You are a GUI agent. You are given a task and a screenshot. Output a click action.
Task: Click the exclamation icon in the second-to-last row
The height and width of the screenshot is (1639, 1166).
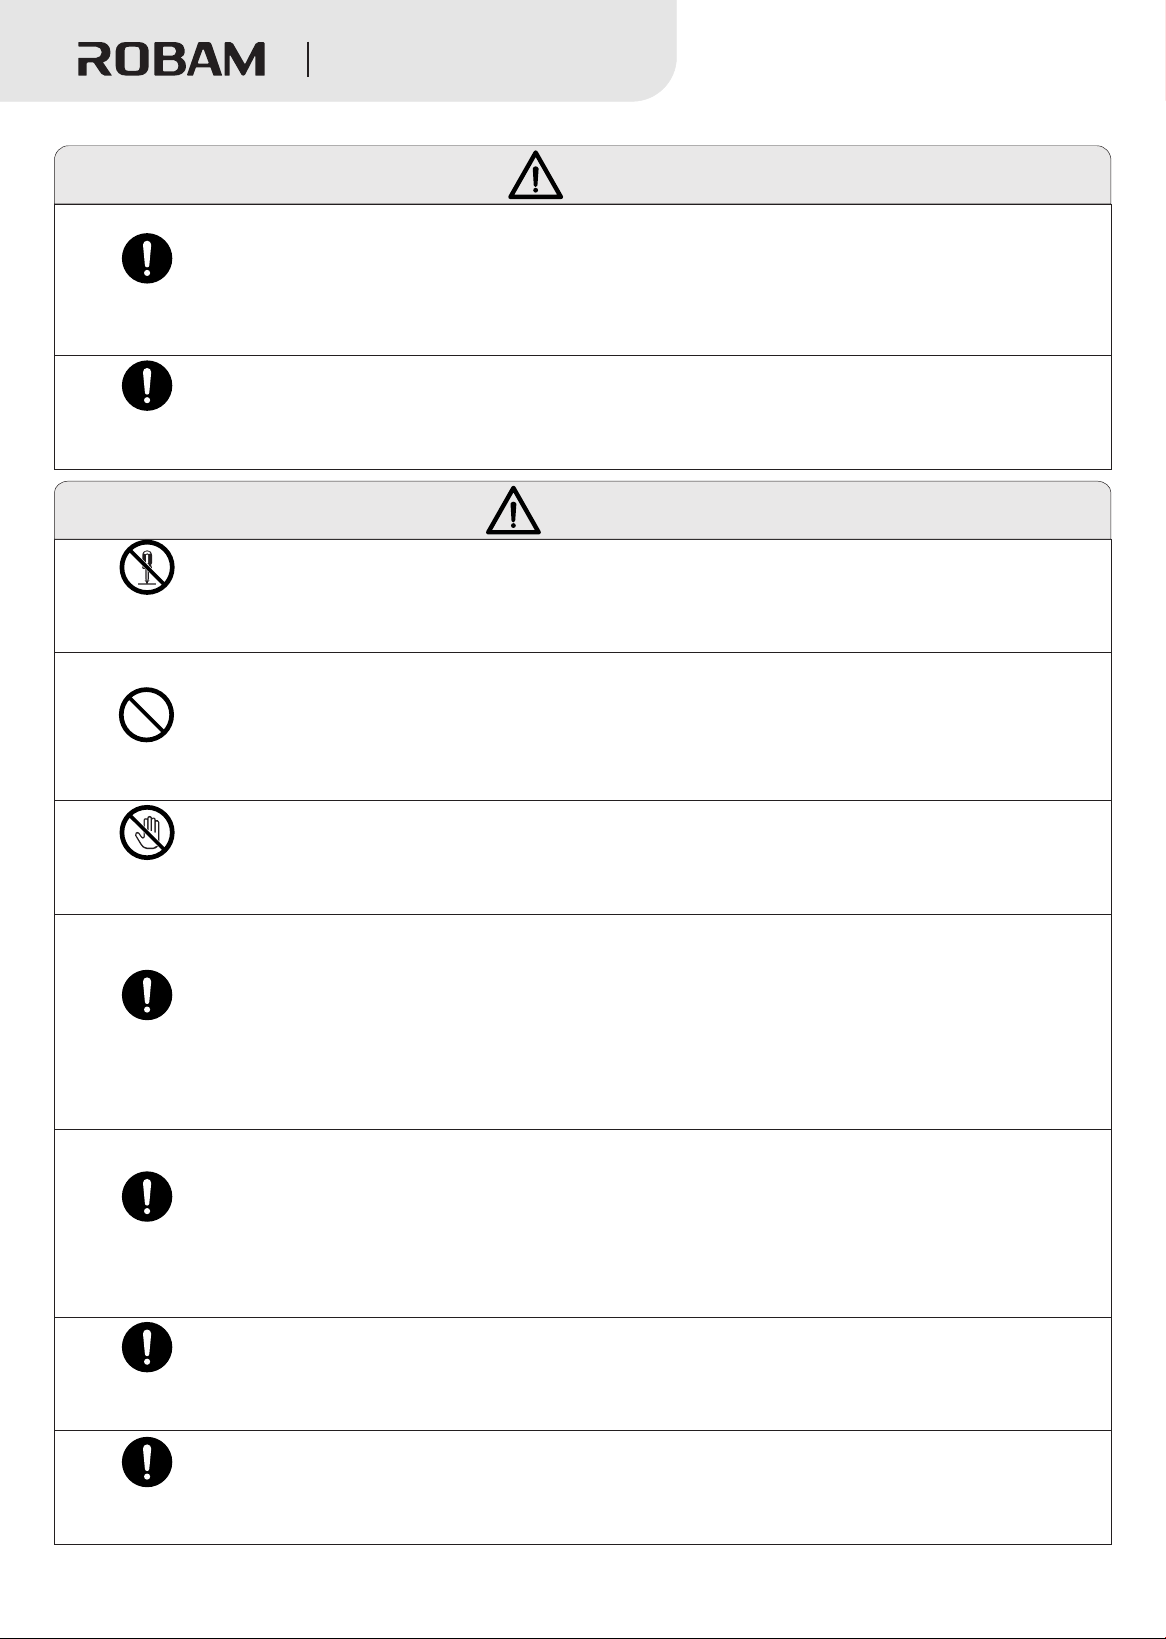click(147, 1347)
